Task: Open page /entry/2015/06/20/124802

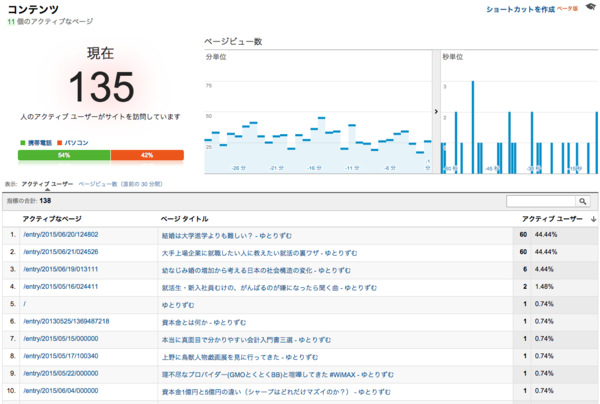Action: [60, 235]
